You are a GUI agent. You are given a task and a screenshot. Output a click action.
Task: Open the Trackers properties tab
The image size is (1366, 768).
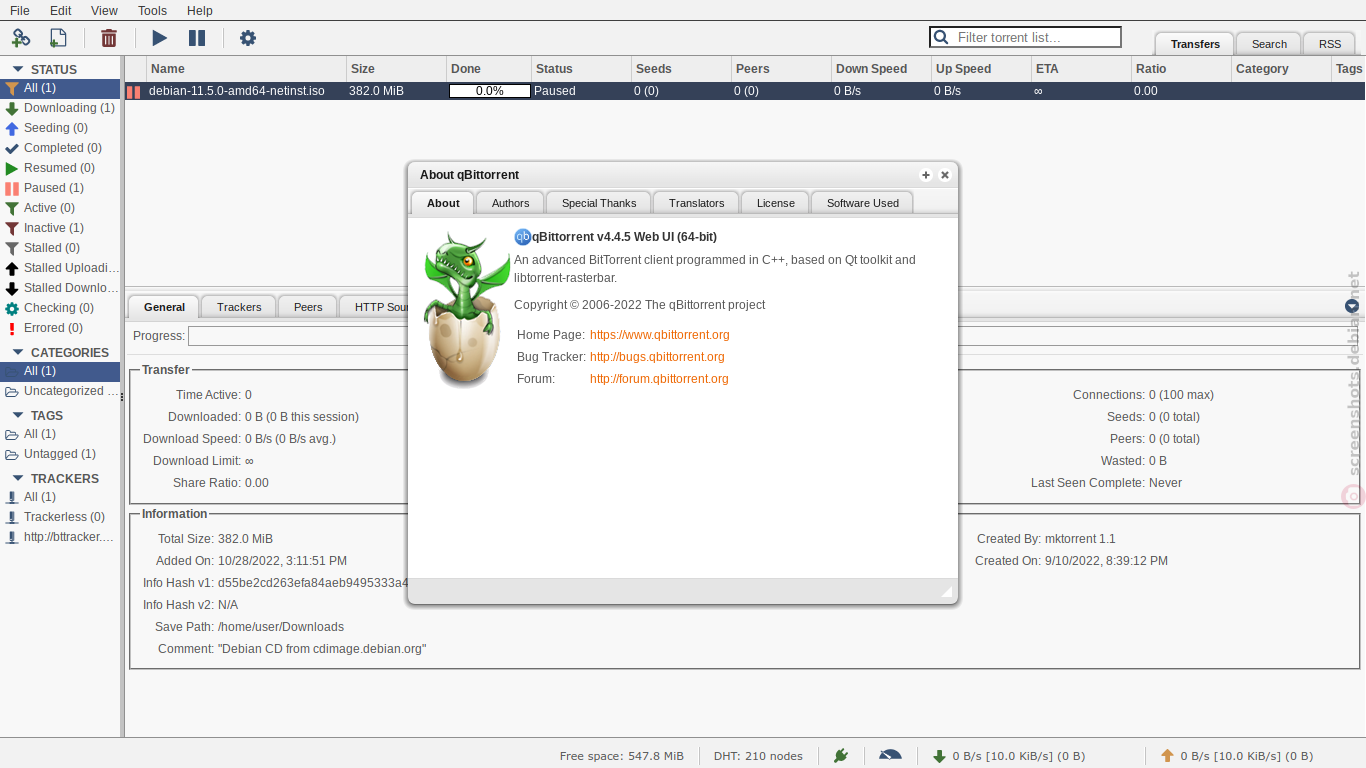(239, 307)
